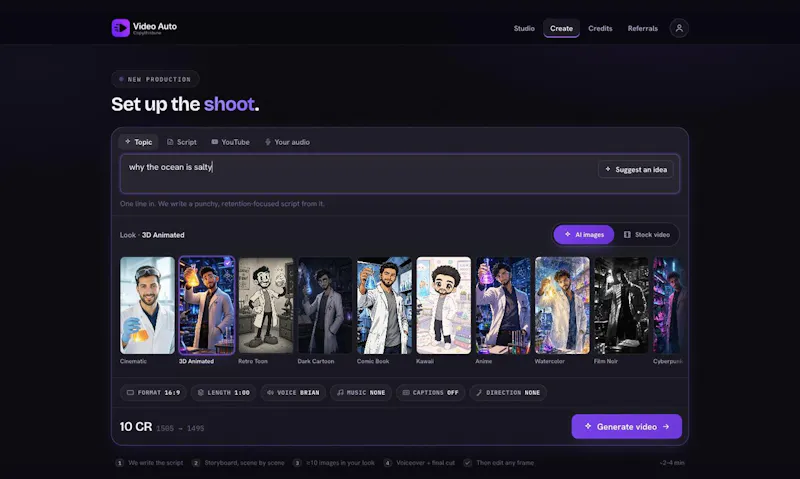The image size is (800, 479).
Task: Switch to the YouTube tab
Action: coord(231,142)
